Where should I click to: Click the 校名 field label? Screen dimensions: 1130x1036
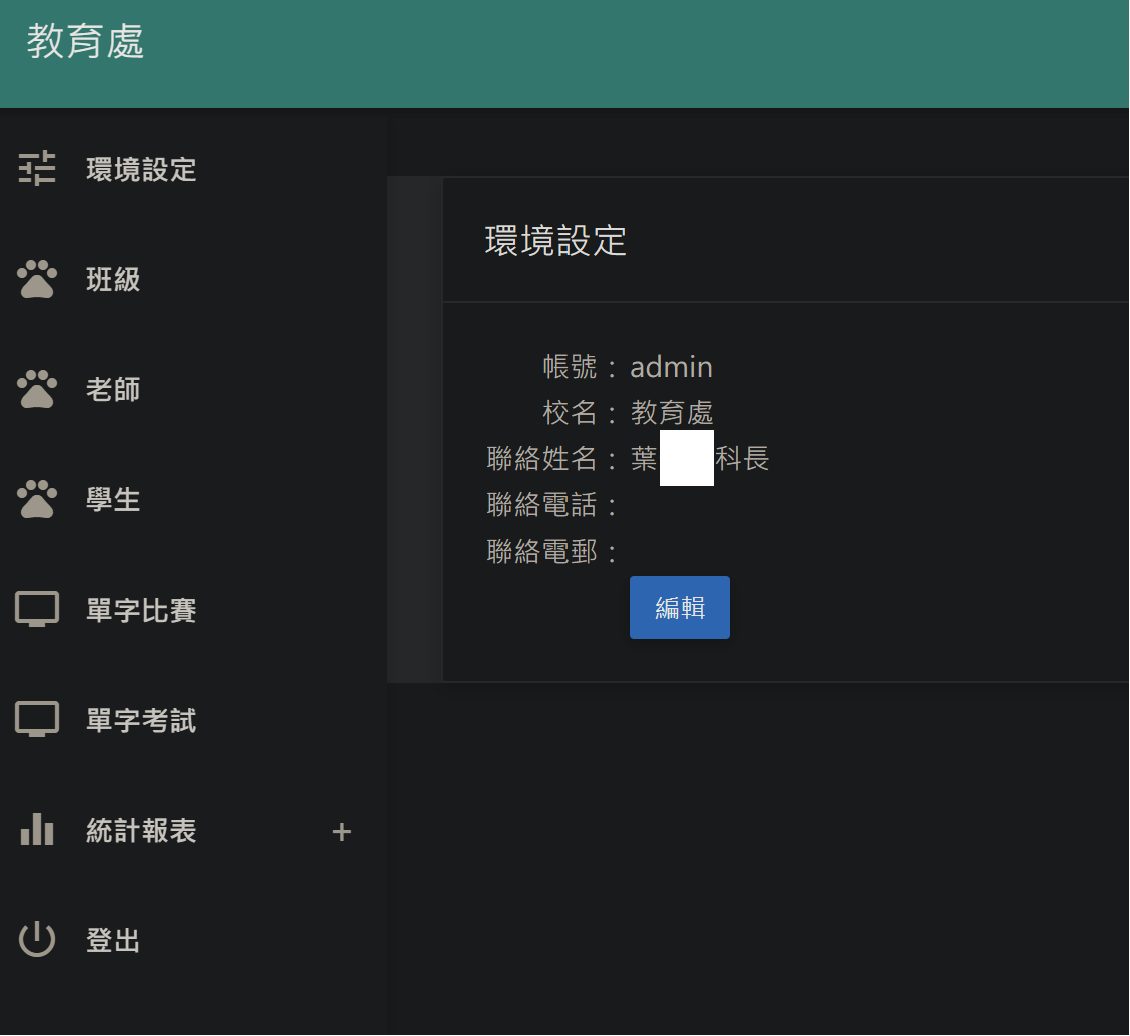[x=570, y=414]
